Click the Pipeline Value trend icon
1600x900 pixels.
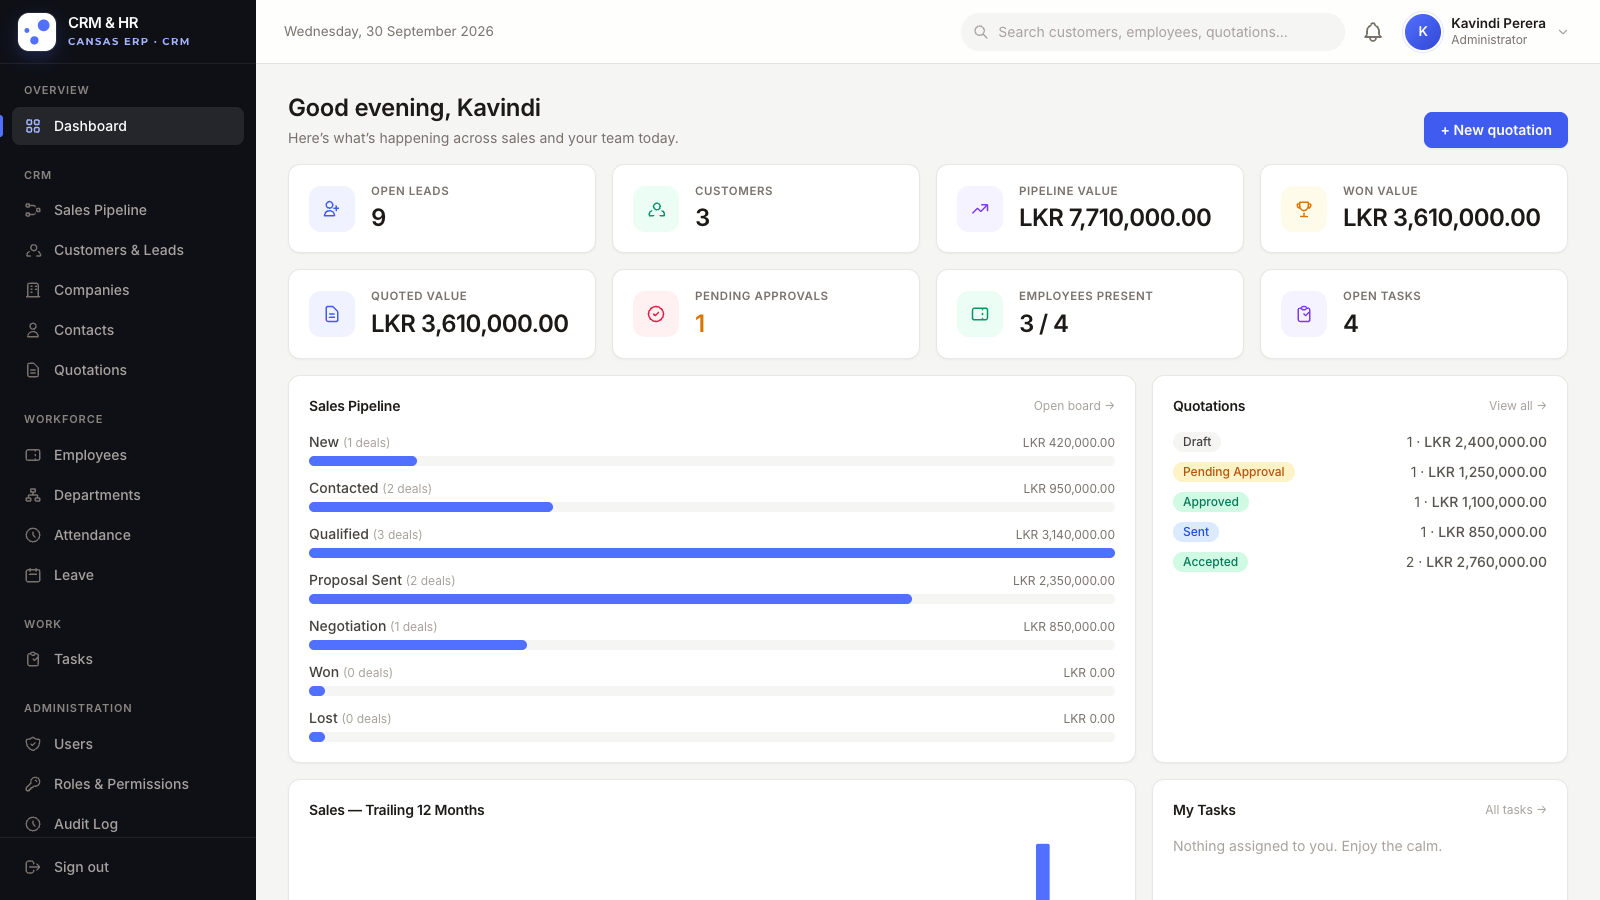[x=980, y=209]
